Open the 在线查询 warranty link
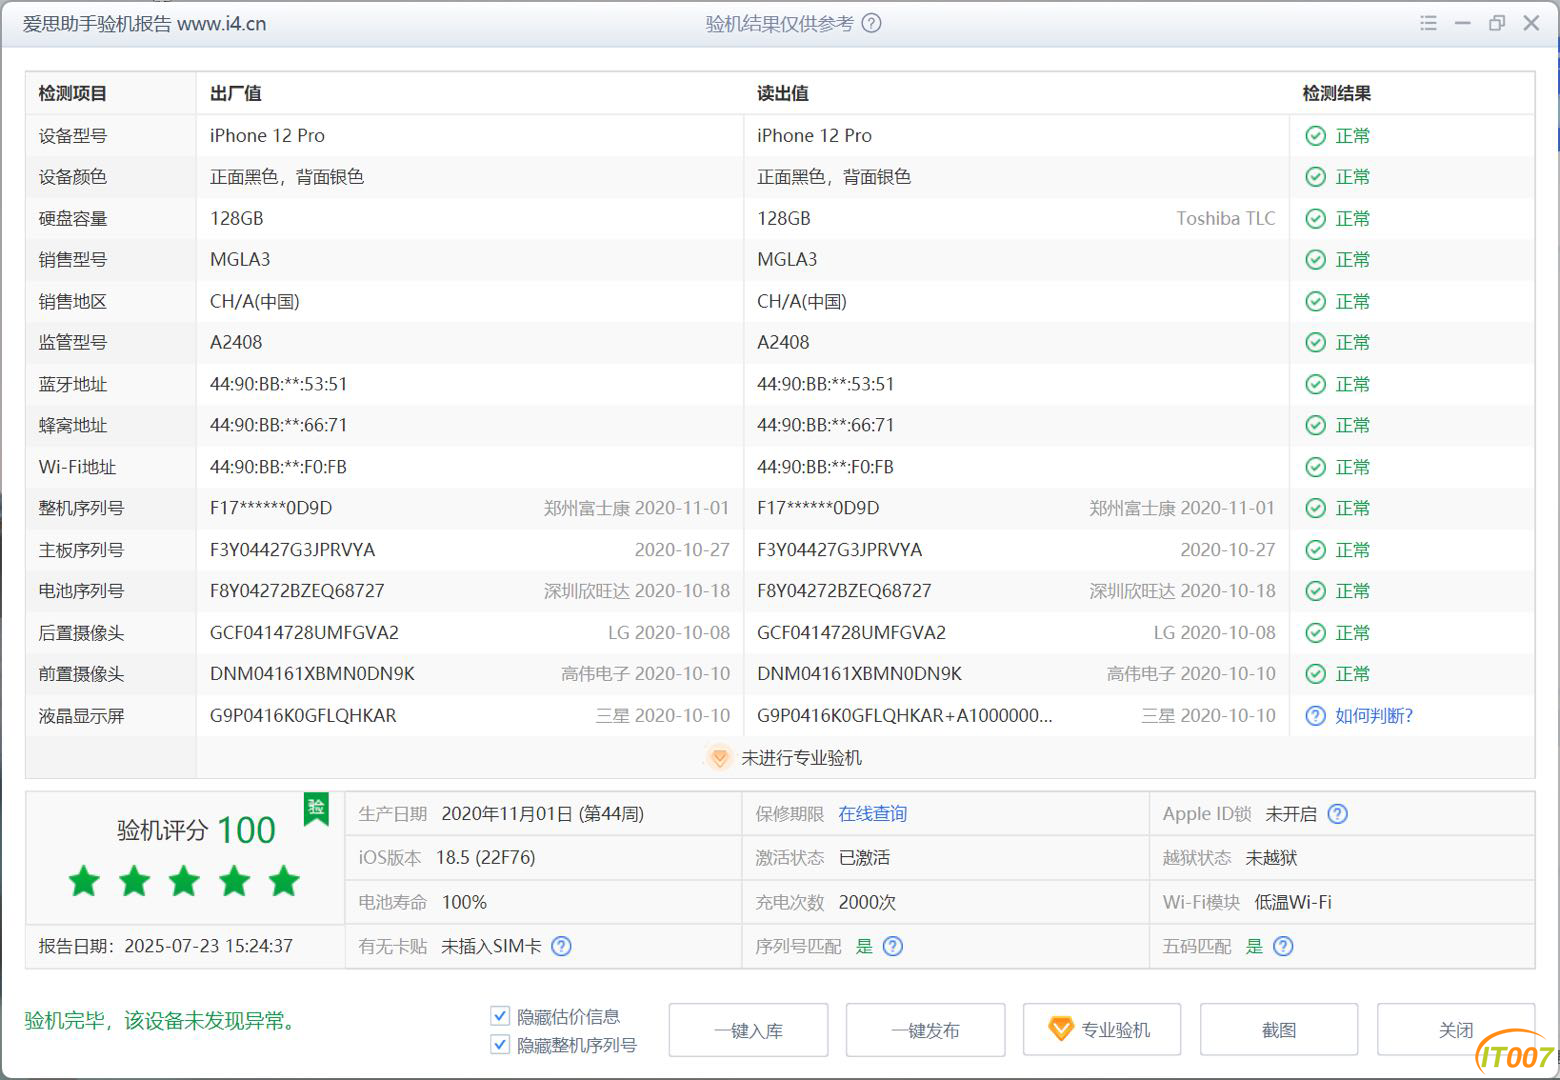 (x=873, y=814)
